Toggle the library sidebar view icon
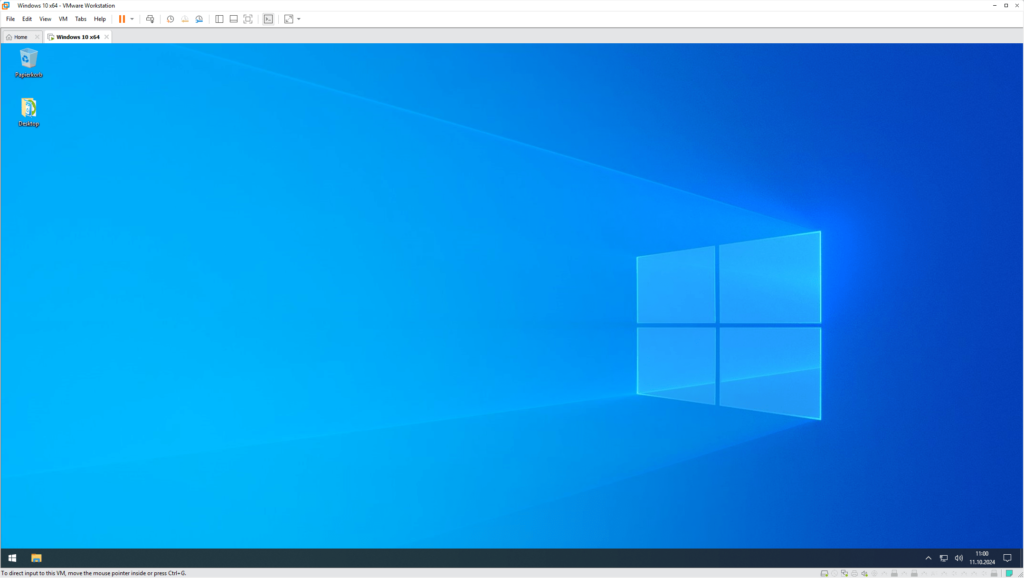 pos(219,19)
